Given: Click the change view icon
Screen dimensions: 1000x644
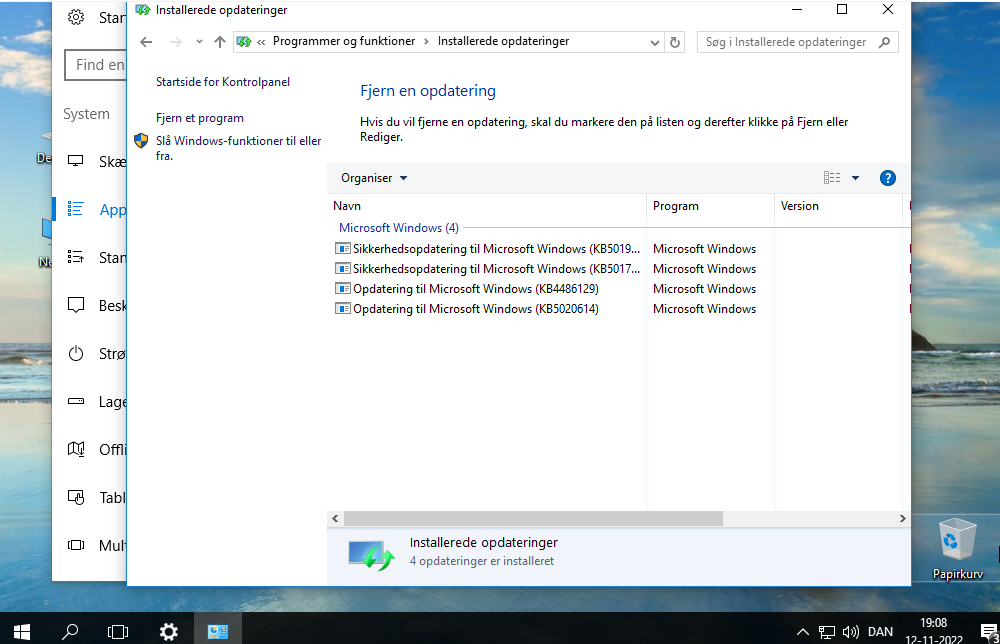Looking at the screenshot, I should (832, 178).
